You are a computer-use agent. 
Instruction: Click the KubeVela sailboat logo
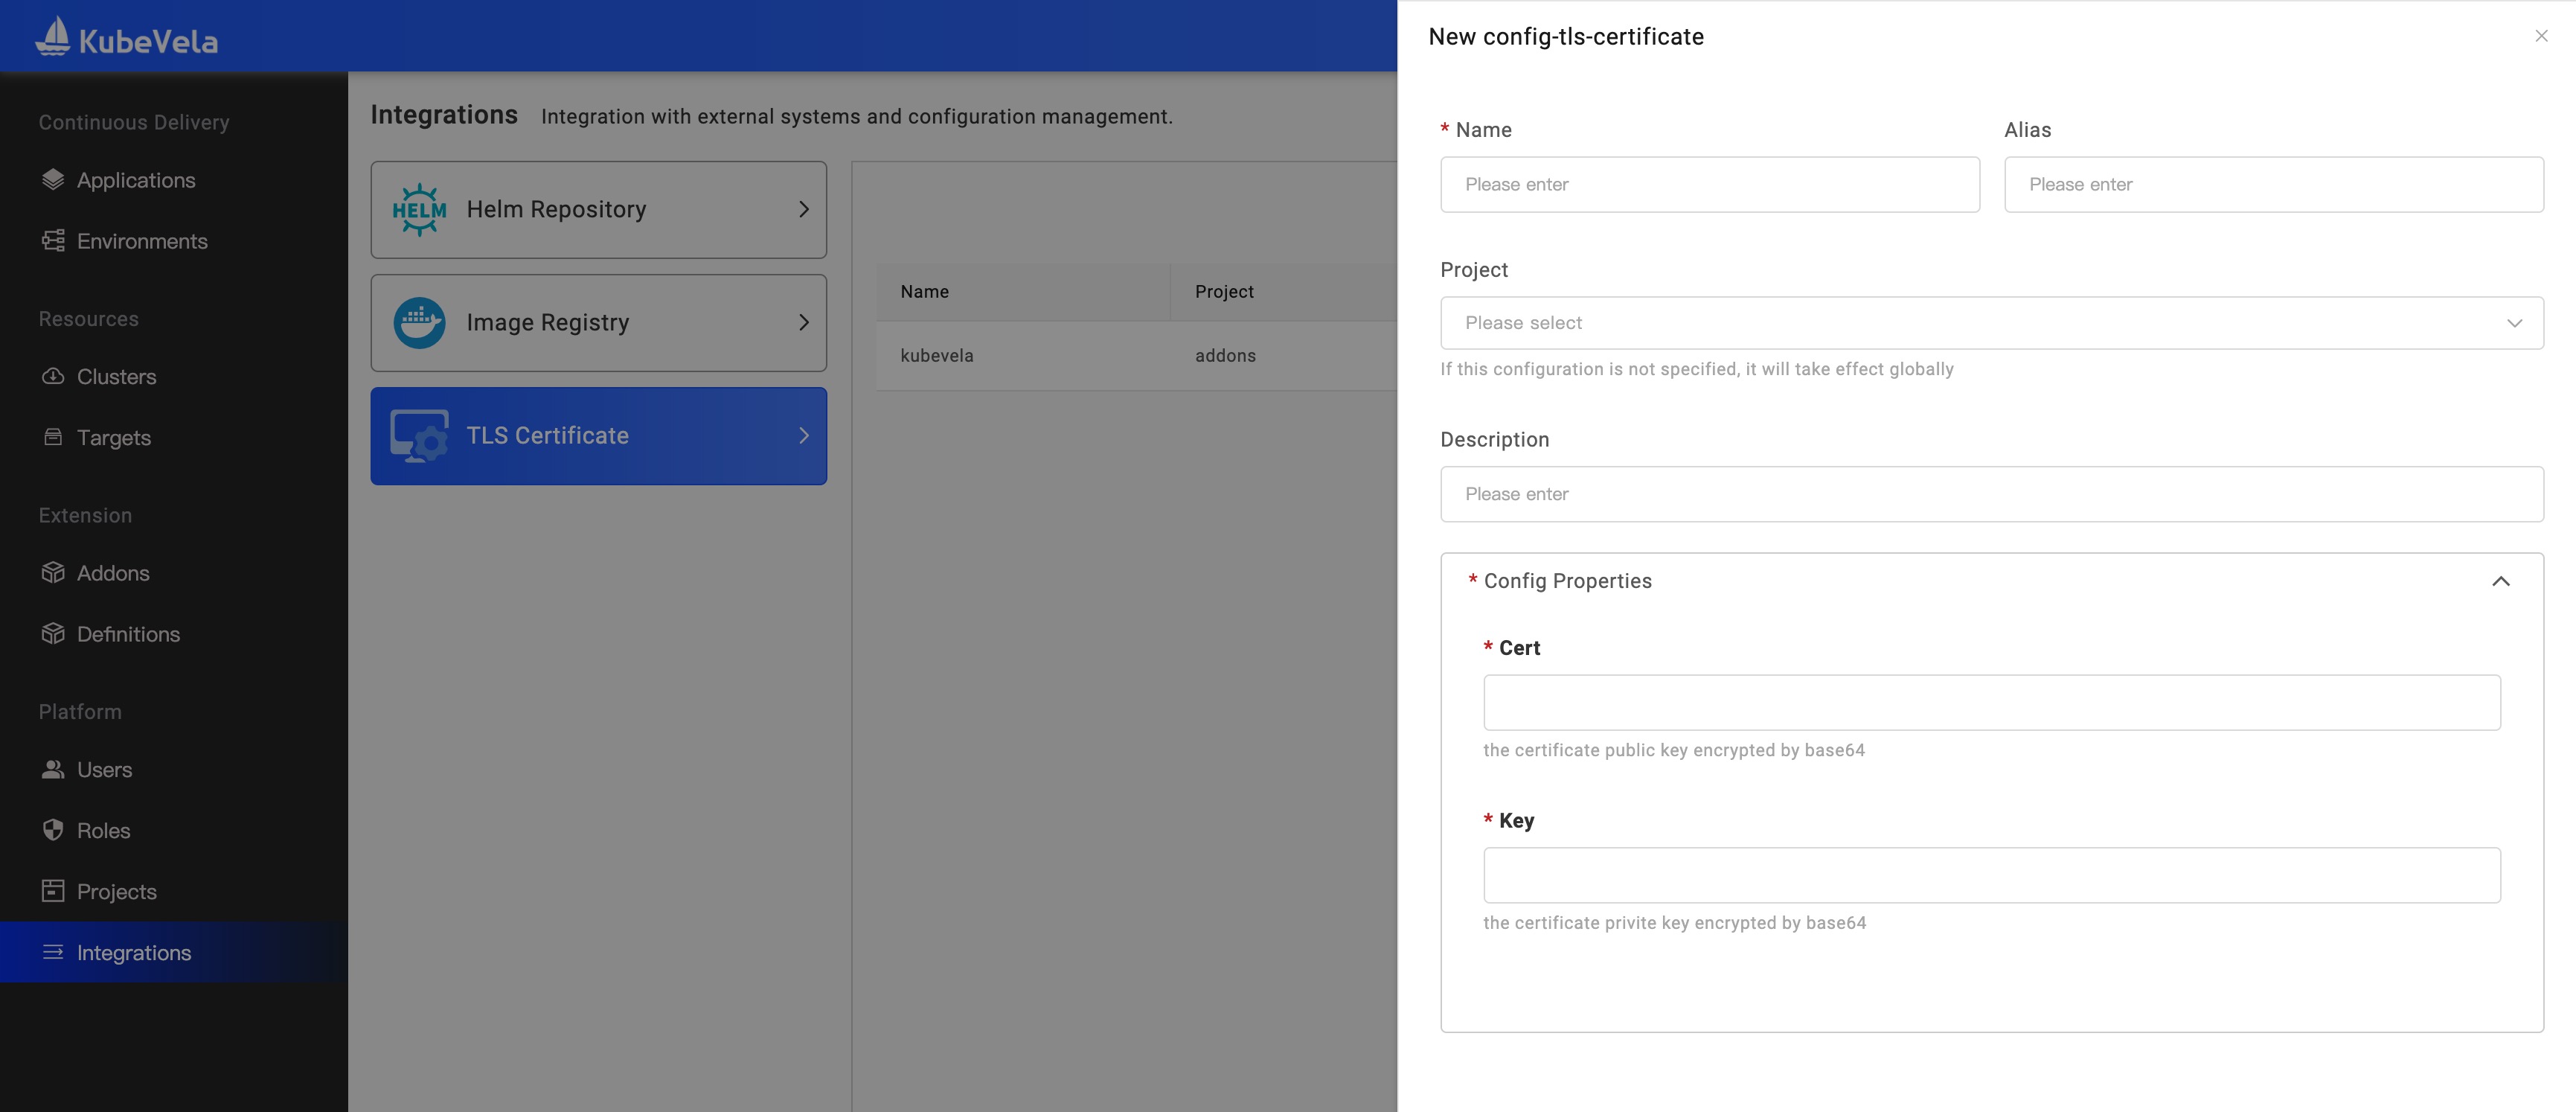pyautogui.click(x=53, y=37)
